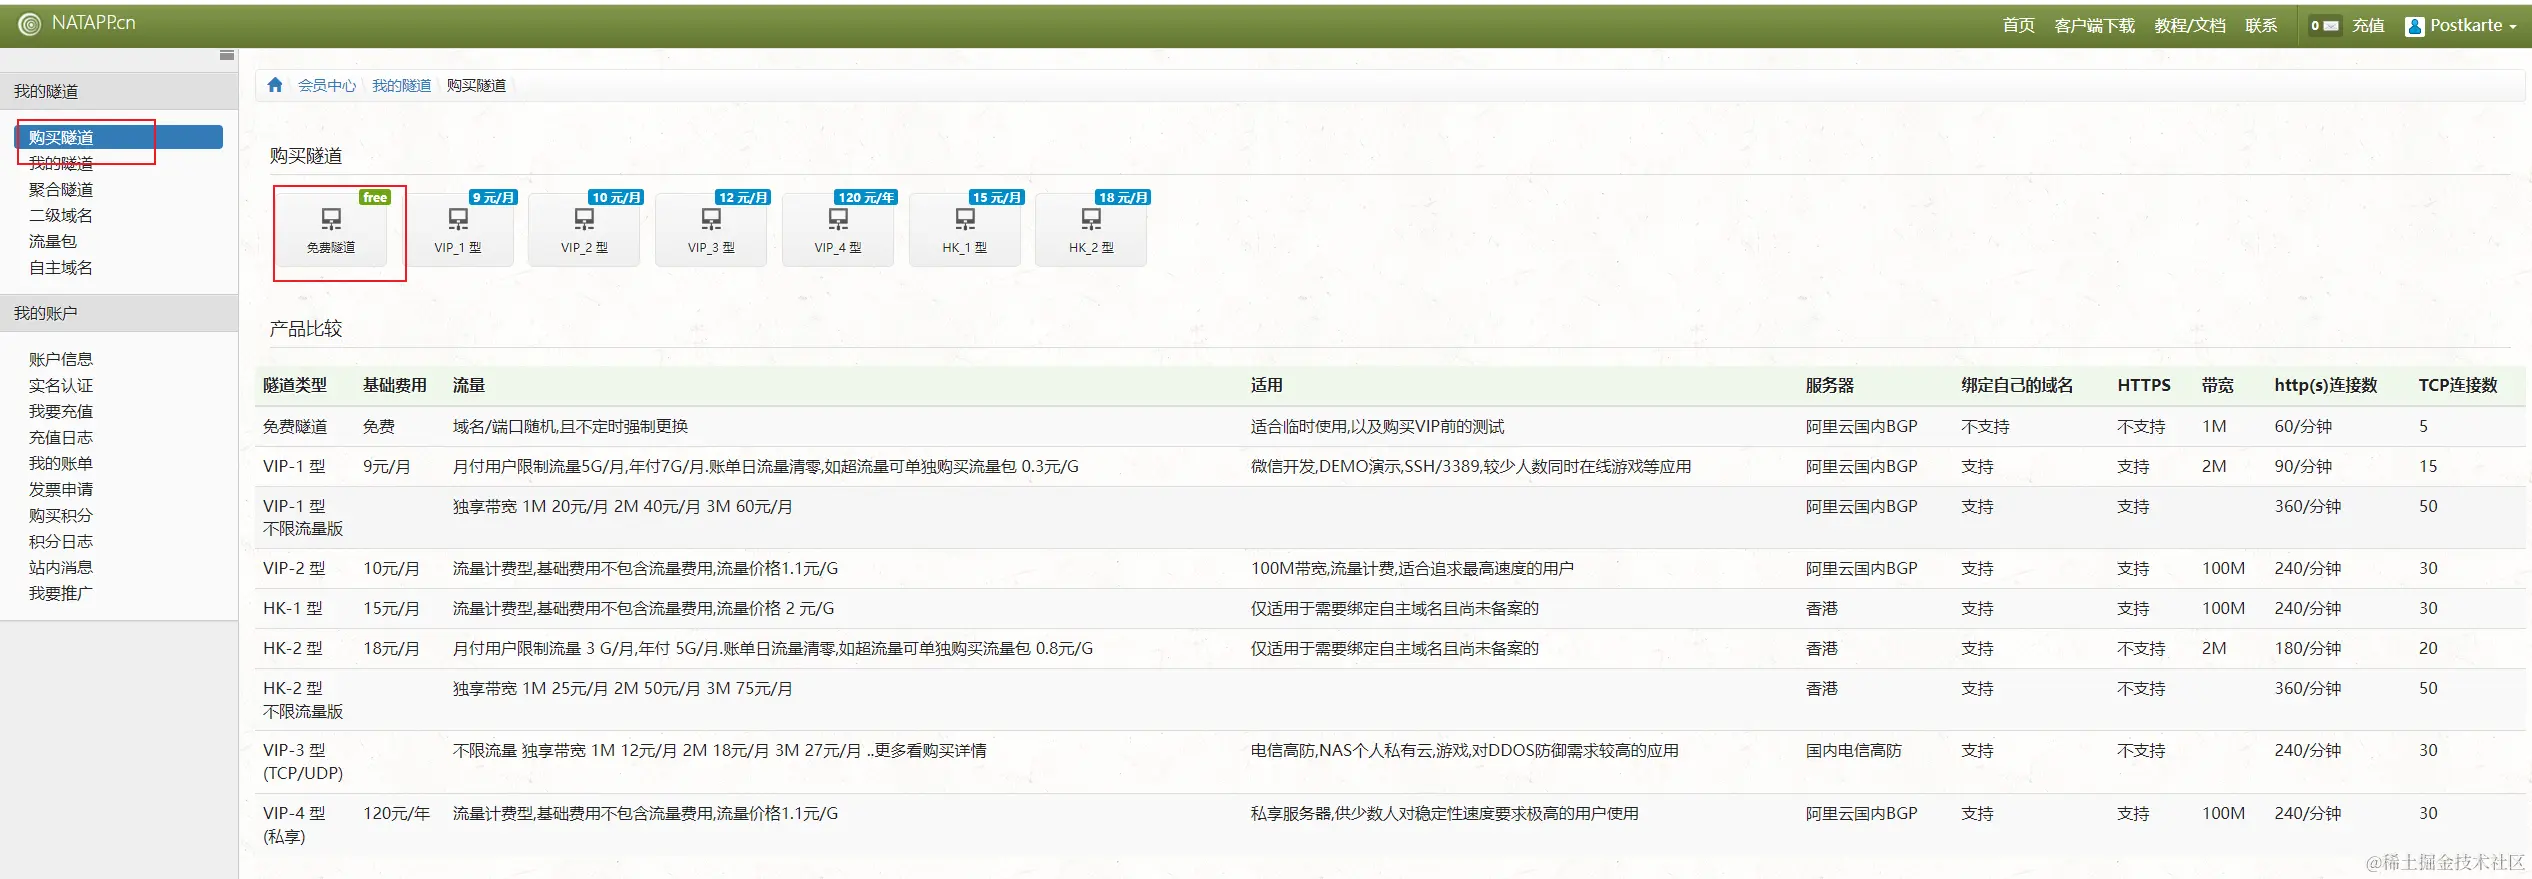Open 发票申请 in the sidebar
Viewport: 2532px width, 879px height.
(61, 489)
